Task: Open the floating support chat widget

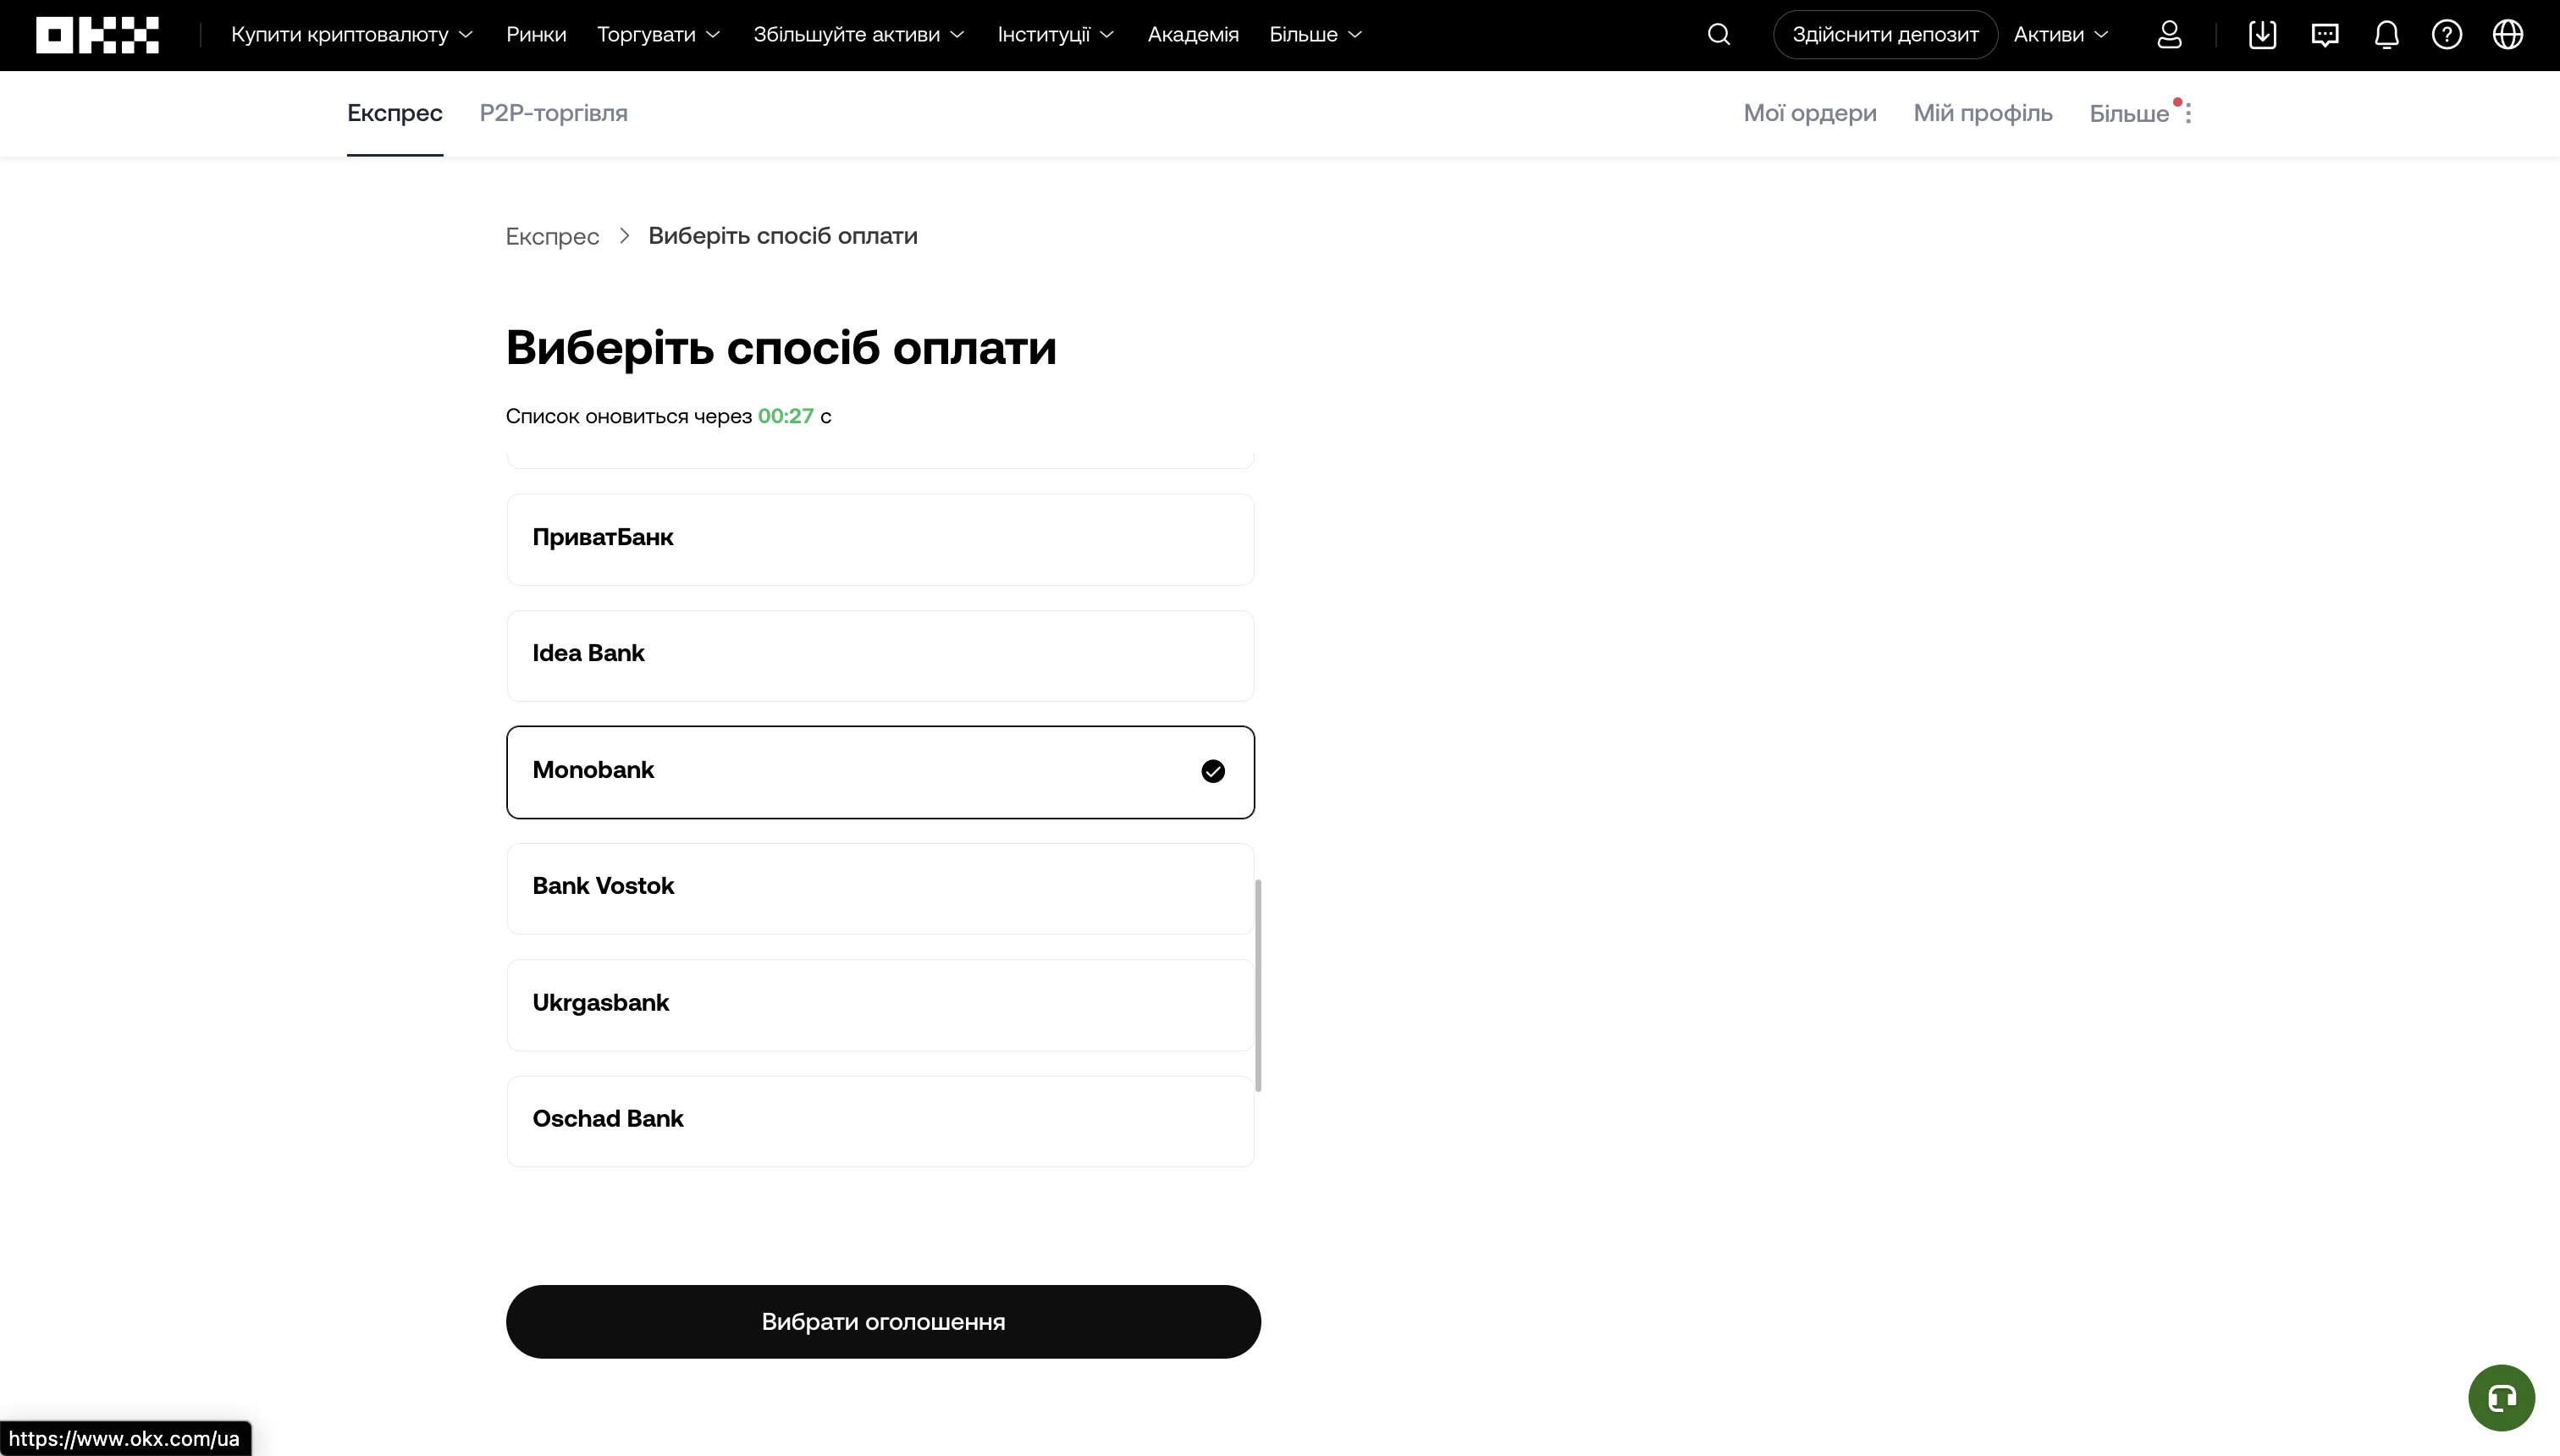Action: point(2501,1397)
